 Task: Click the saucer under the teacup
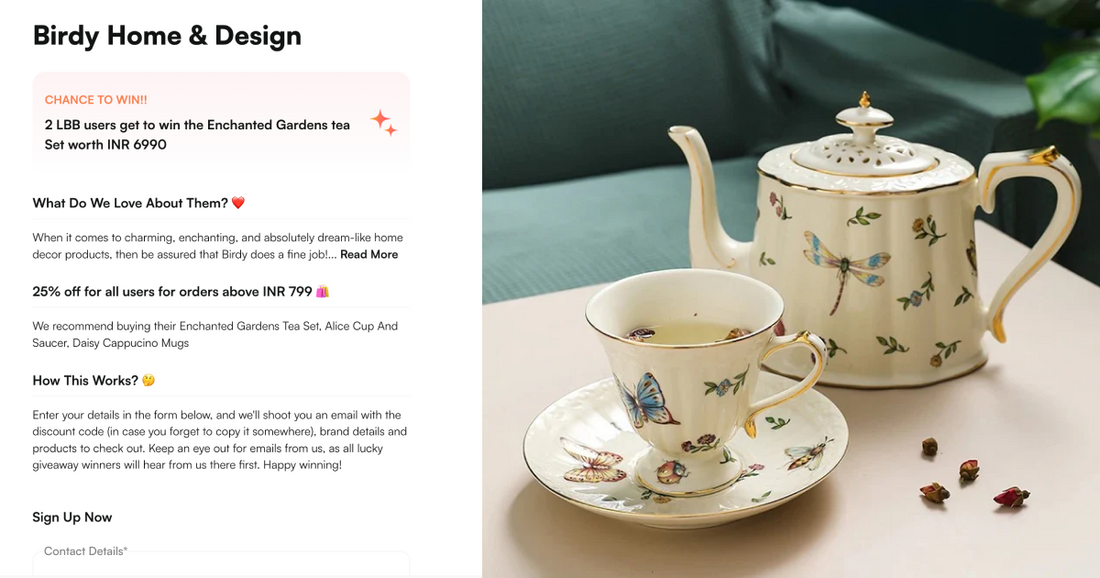[686, 453]
